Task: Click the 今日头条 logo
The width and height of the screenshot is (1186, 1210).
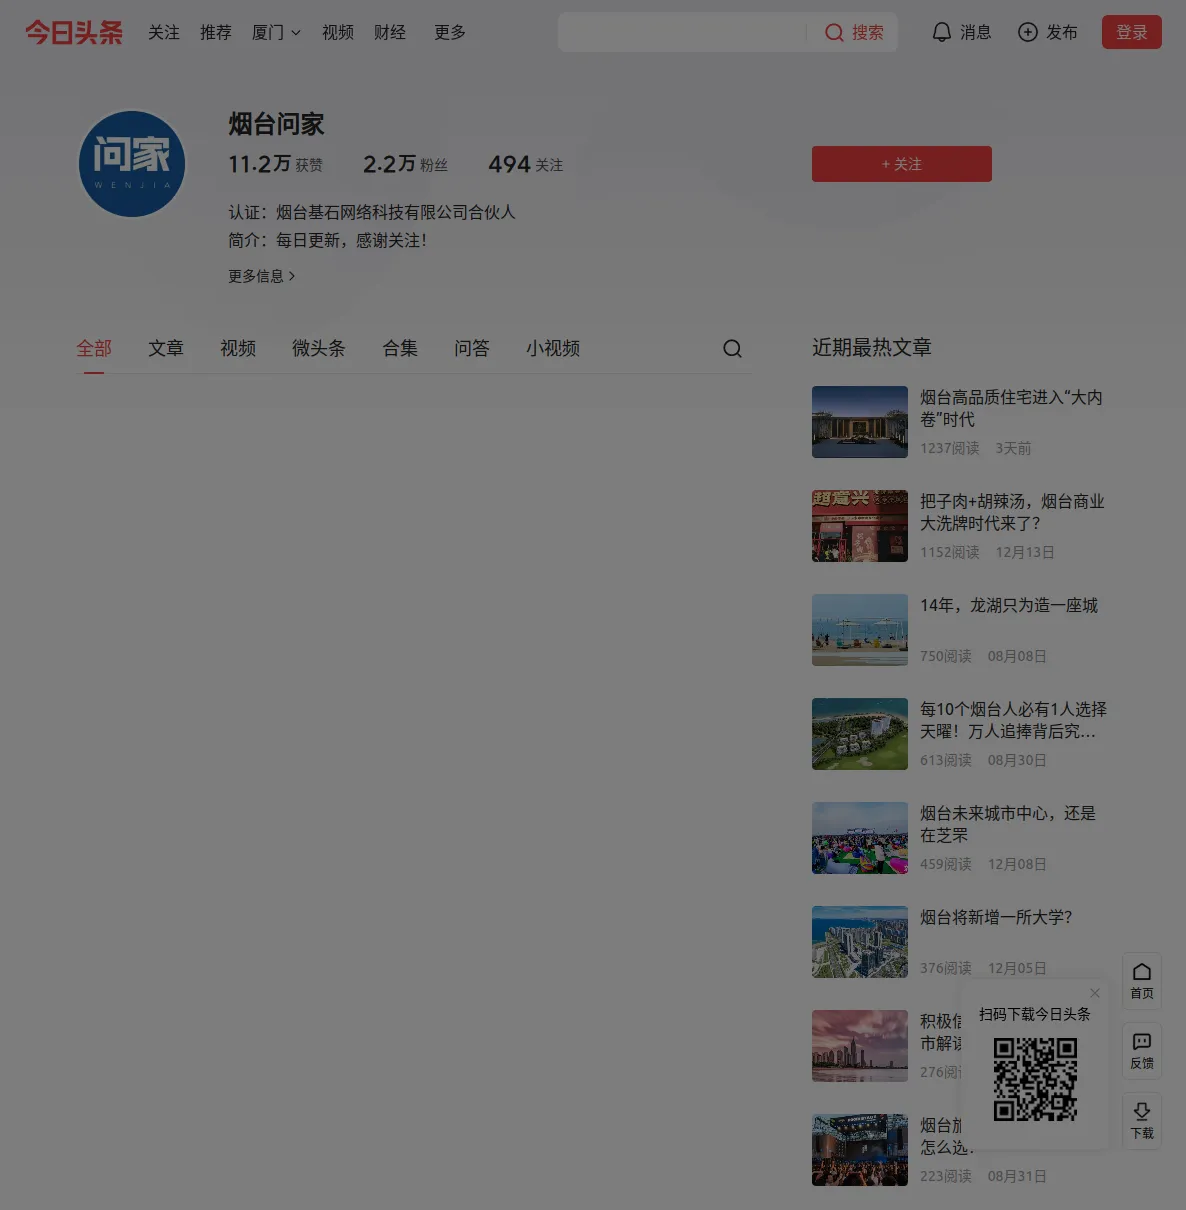Action: coord(74,32)
